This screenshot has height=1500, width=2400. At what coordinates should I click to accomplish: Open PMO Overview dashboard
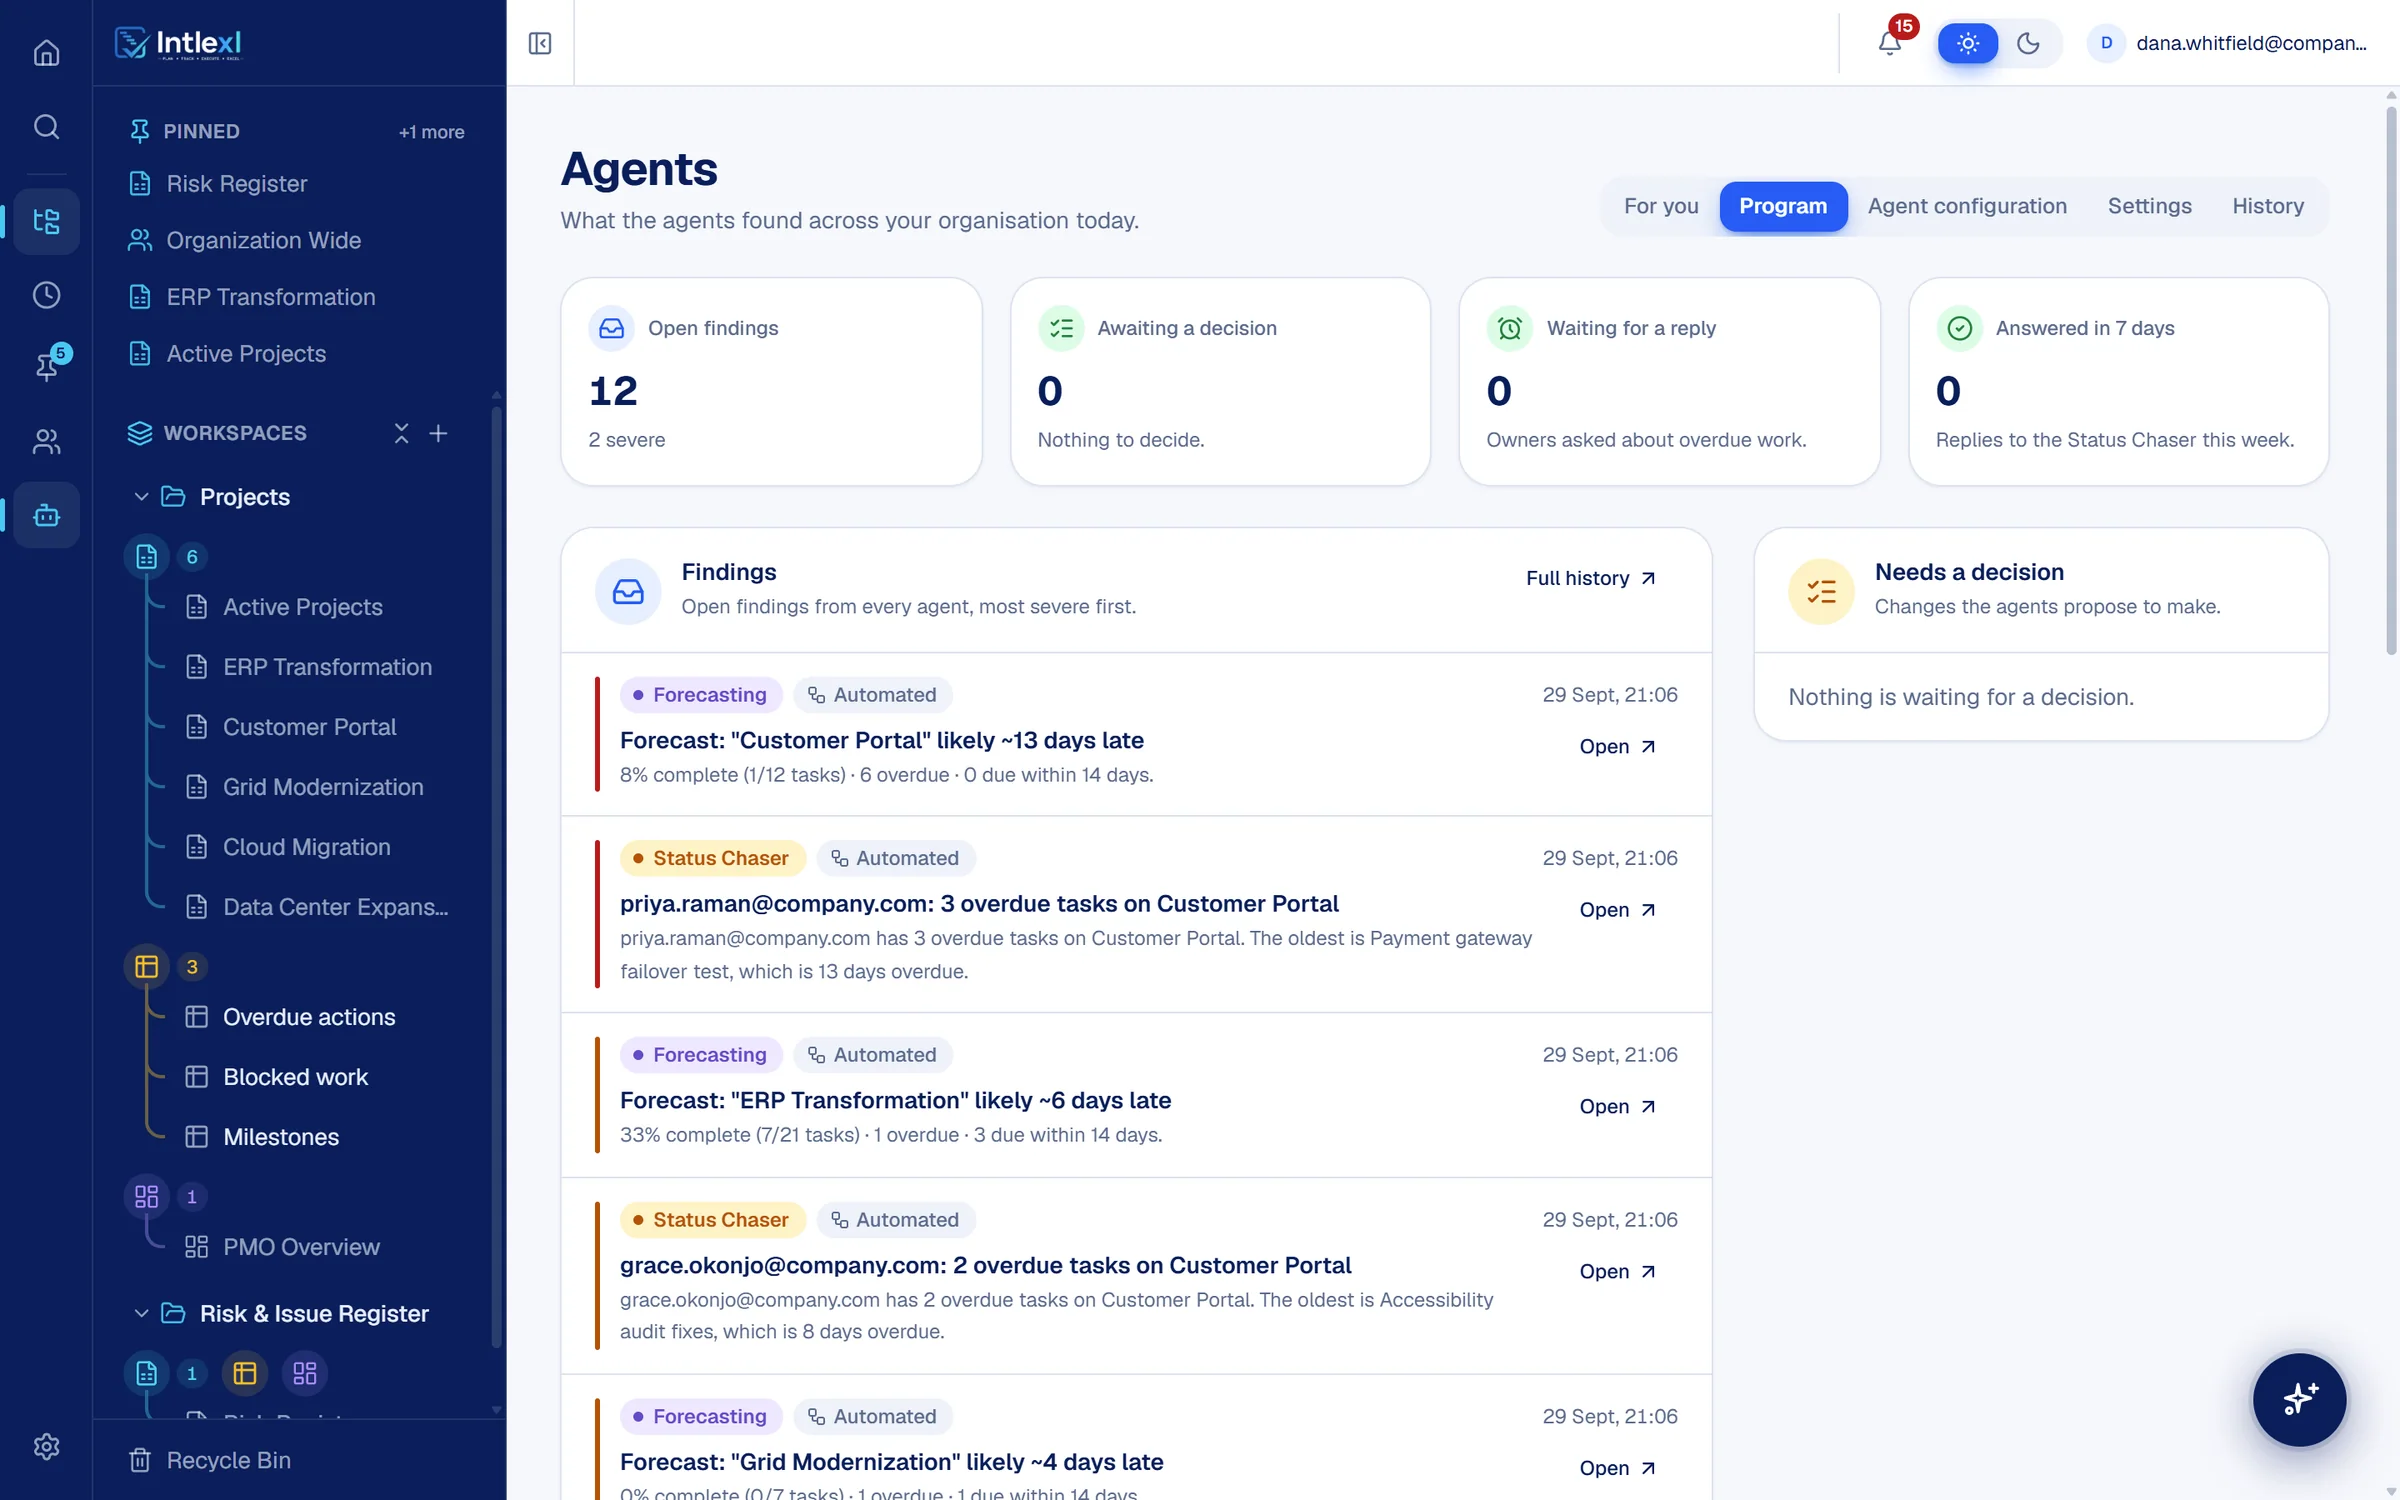(301, 1247)
